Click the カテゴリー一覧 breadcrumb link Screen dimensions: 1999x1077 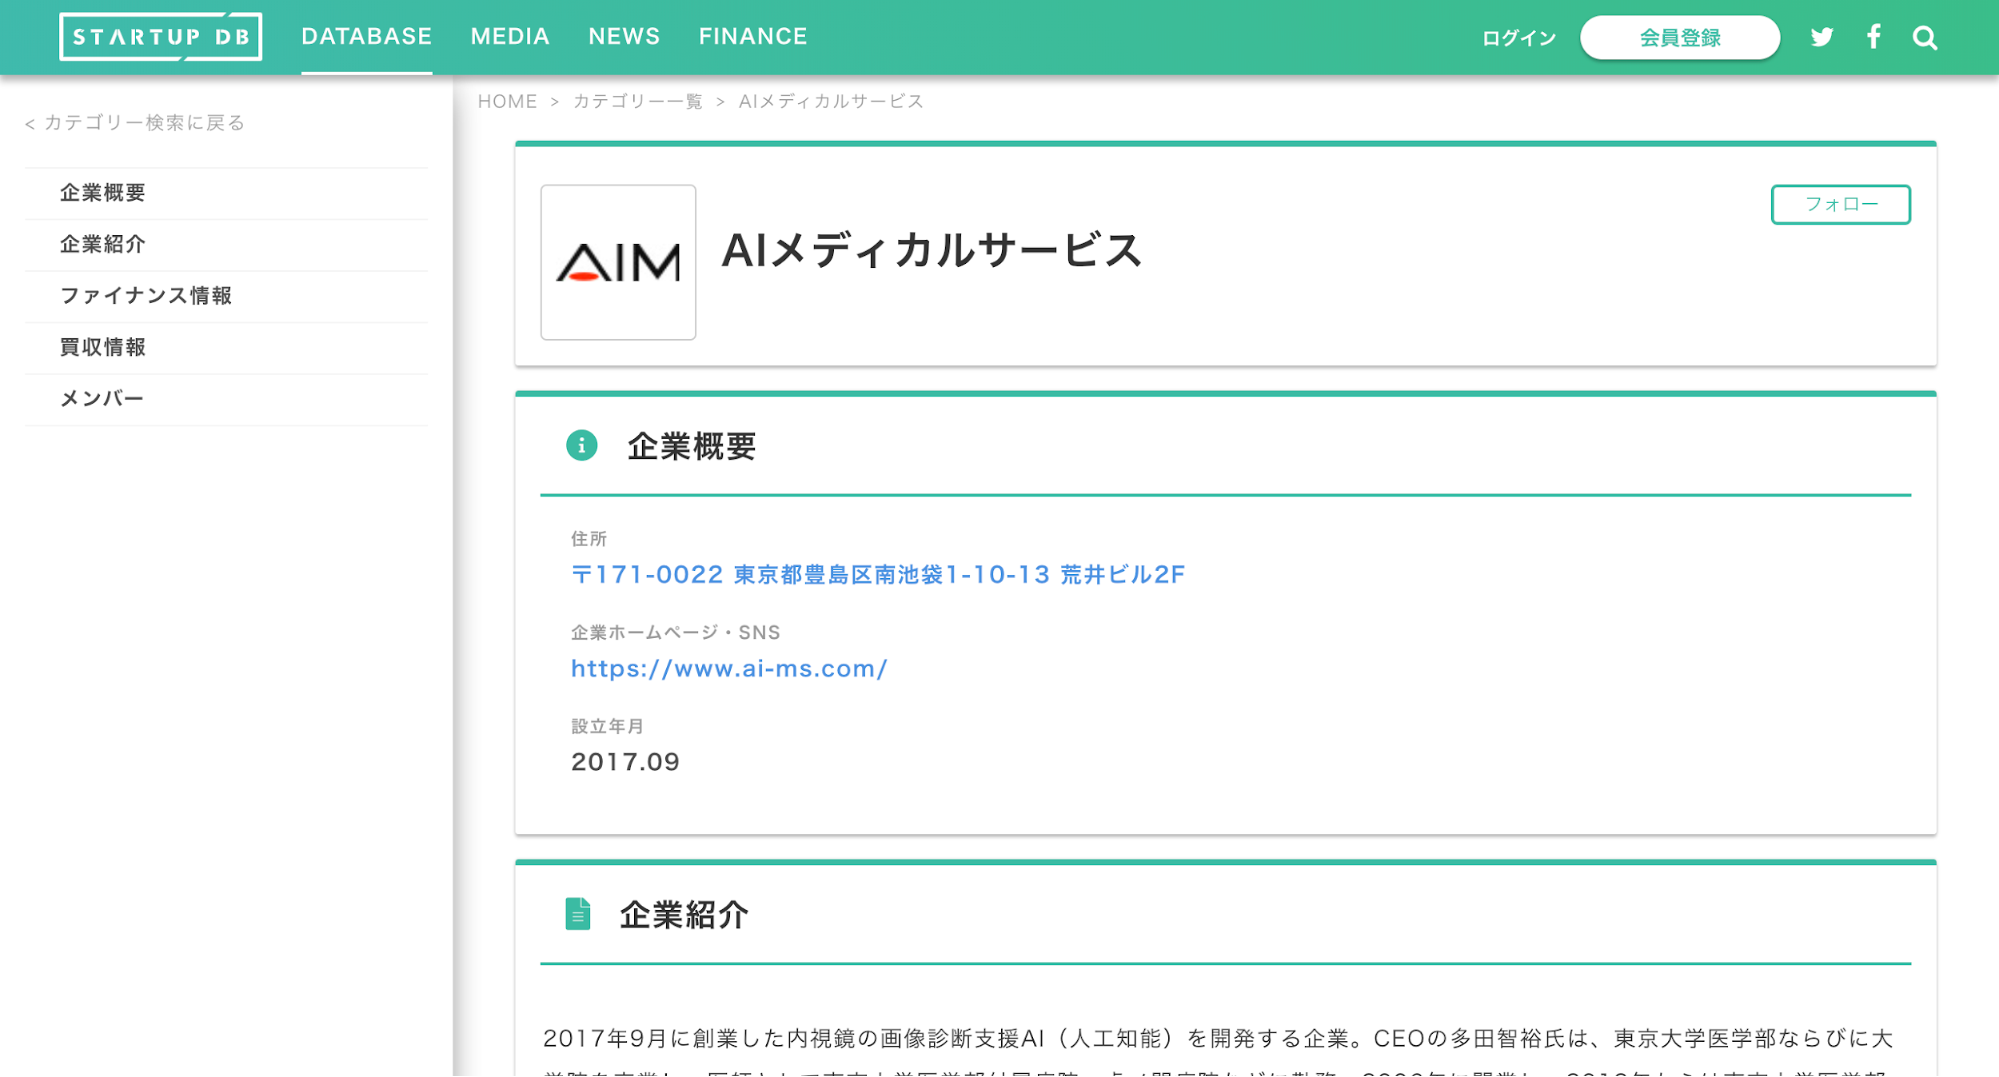[638, 101]
